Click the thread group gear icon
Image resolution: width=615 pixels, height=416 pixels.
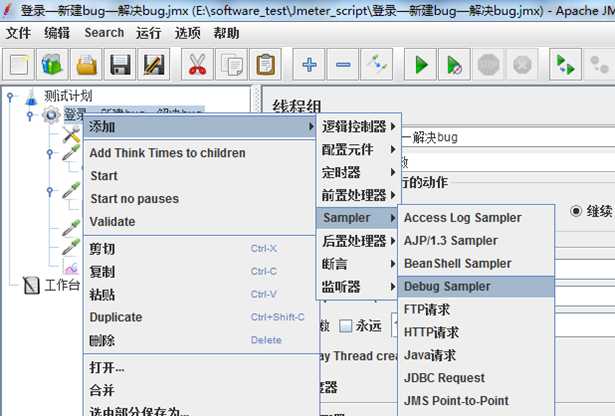[x=51, y=115]
